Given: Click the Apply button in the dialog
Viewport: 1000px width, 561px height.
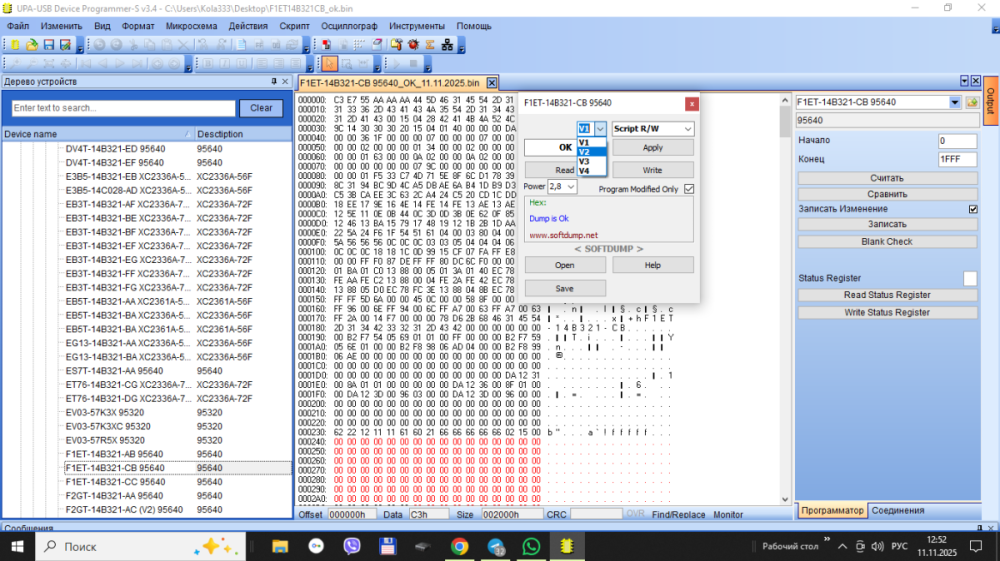Looking at the screenshot, I should [652, 147].
